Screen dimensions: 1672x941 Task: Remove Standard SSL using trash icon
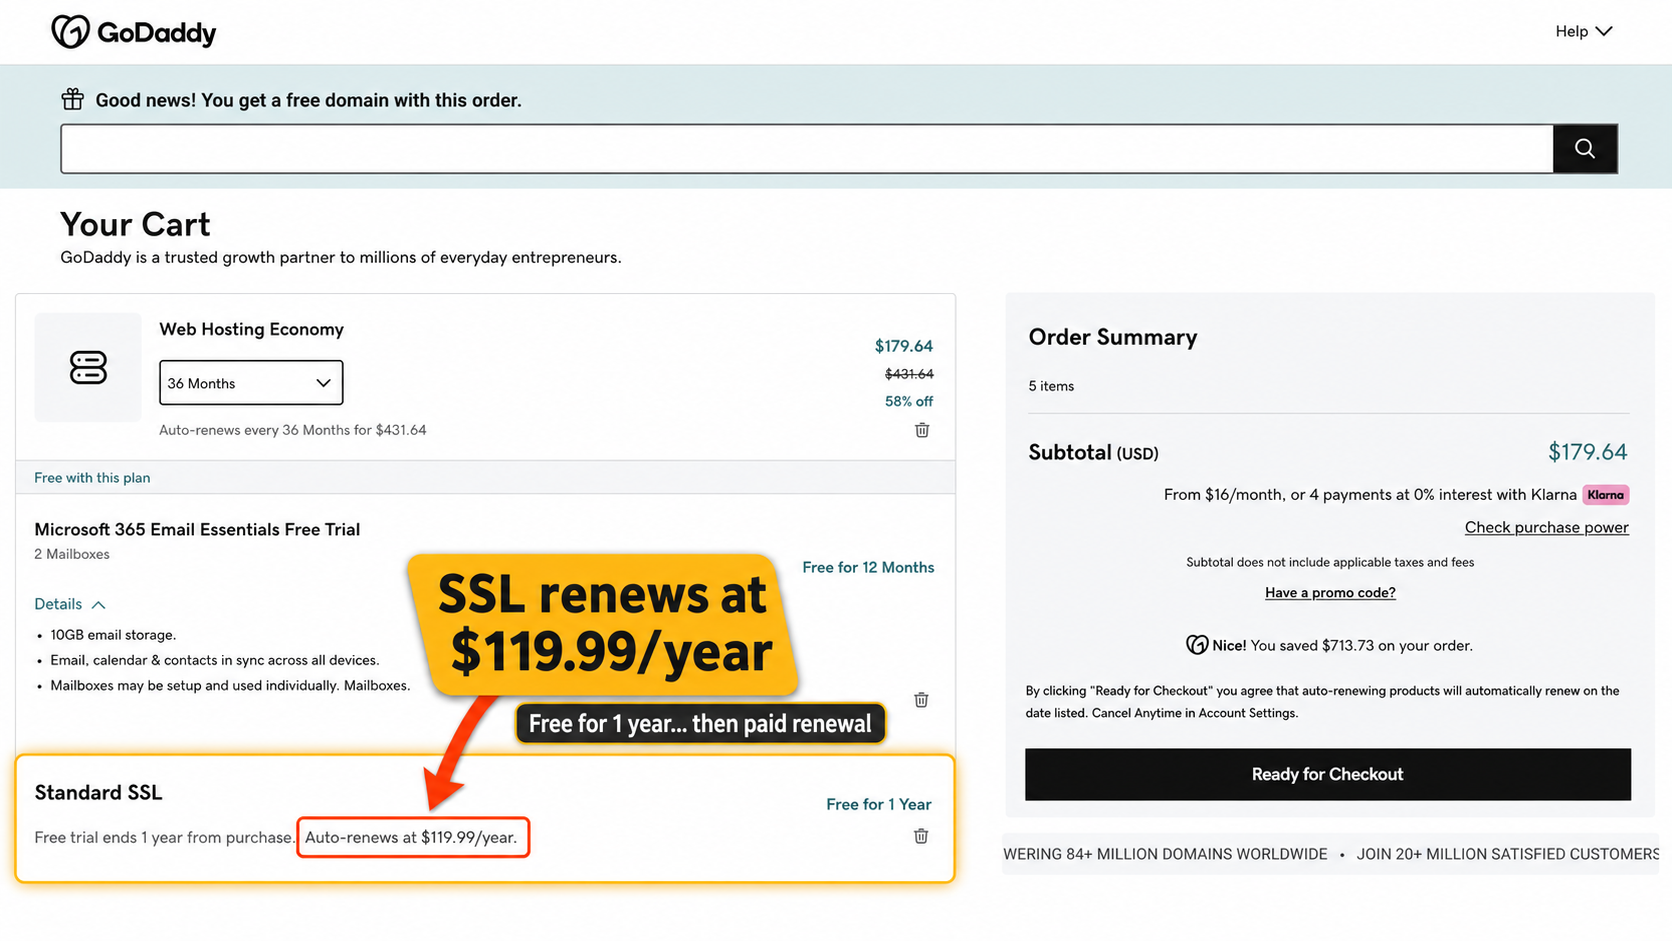tap(921, 836)
